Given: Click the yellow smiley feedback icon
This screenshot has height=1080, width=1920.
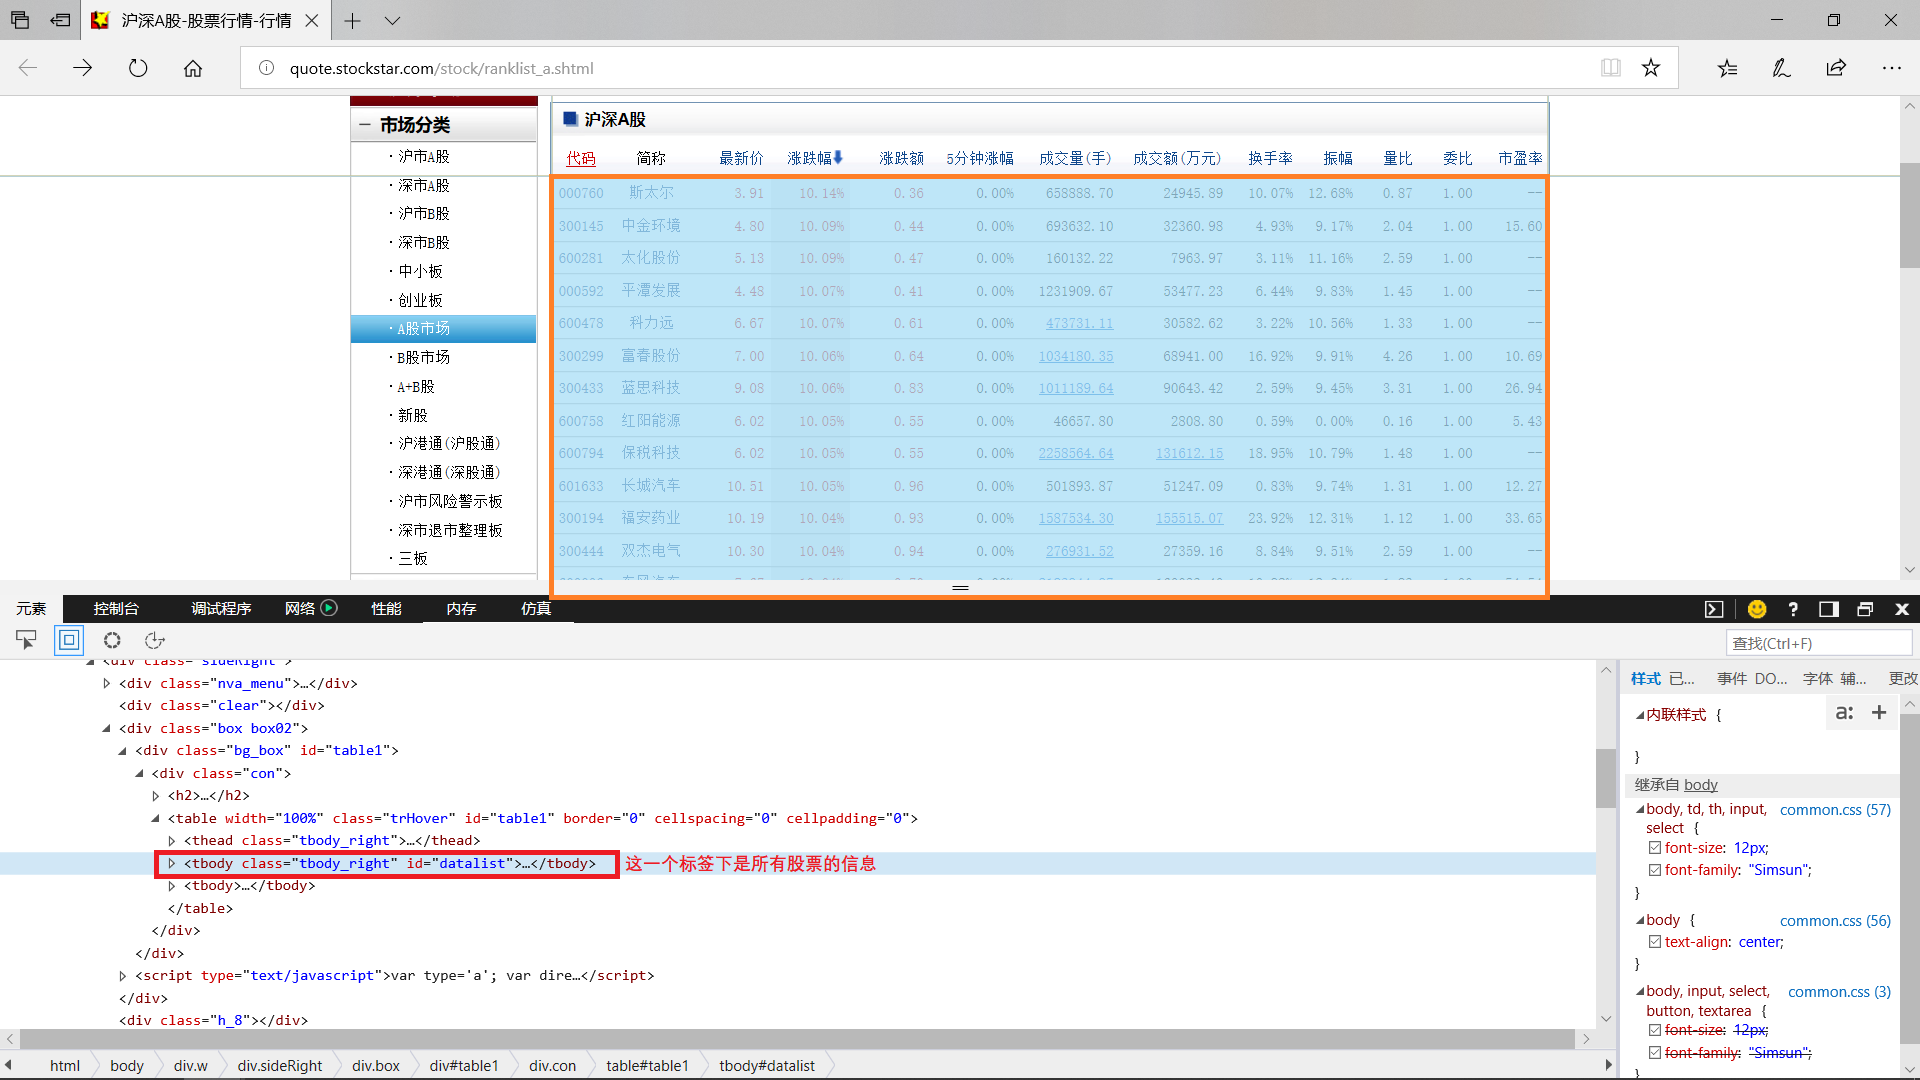Looking at the screenshot, I should [1757, 609].
